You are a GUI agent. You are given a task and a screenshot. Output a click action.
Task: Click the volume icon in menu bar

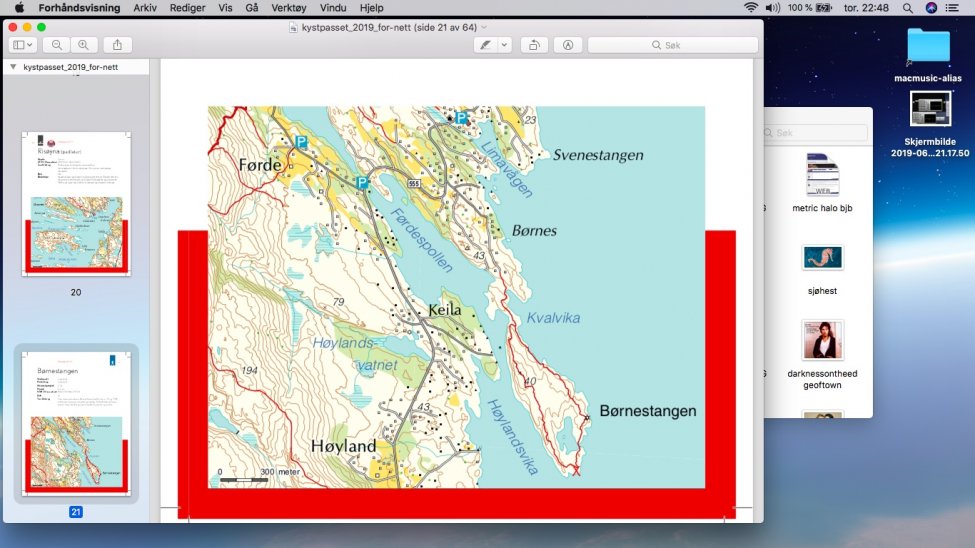[x=772, y=7]
